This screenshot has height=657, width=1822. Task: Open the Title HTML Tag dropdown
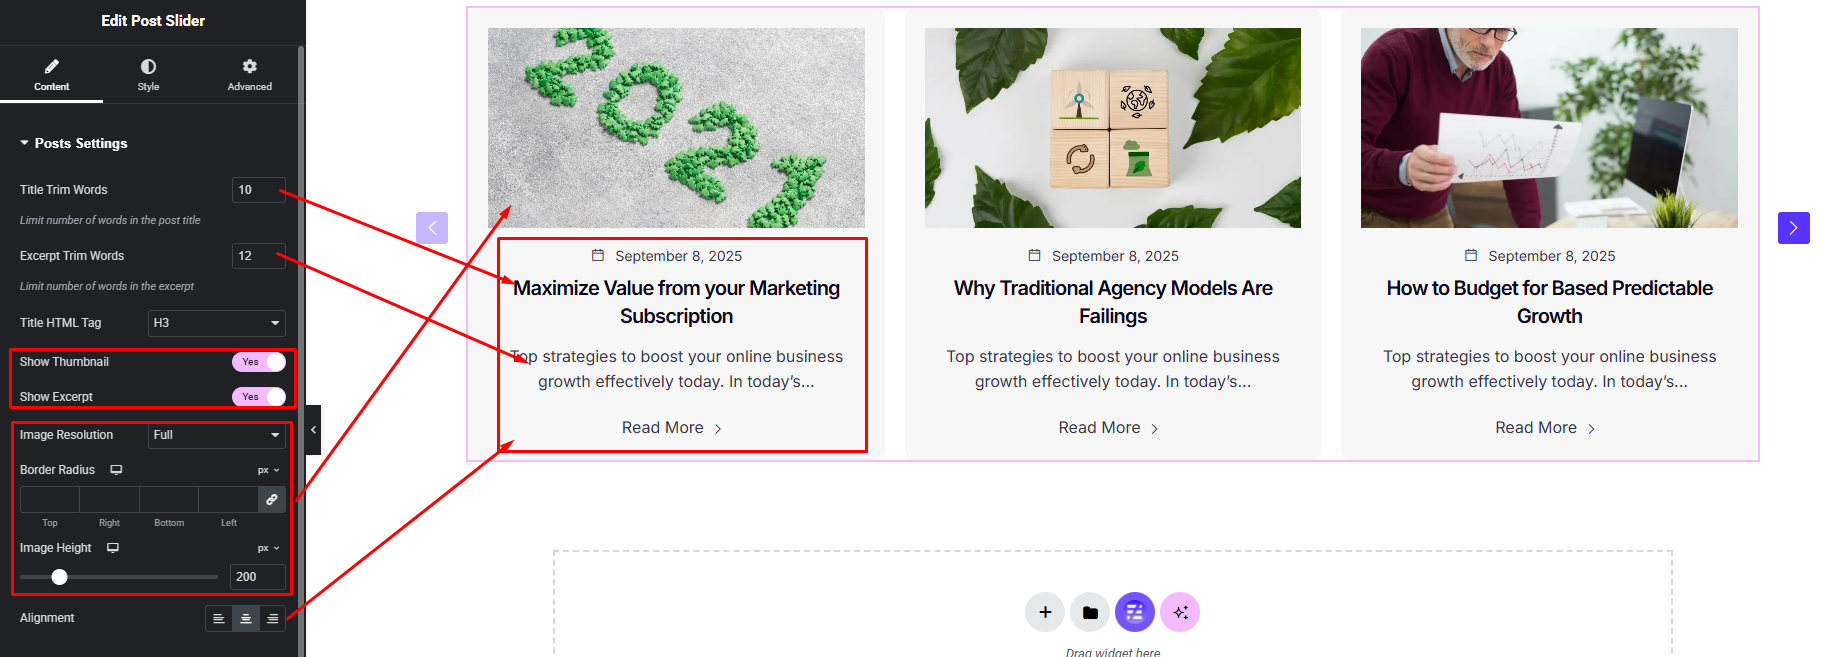tap(216, 323)
